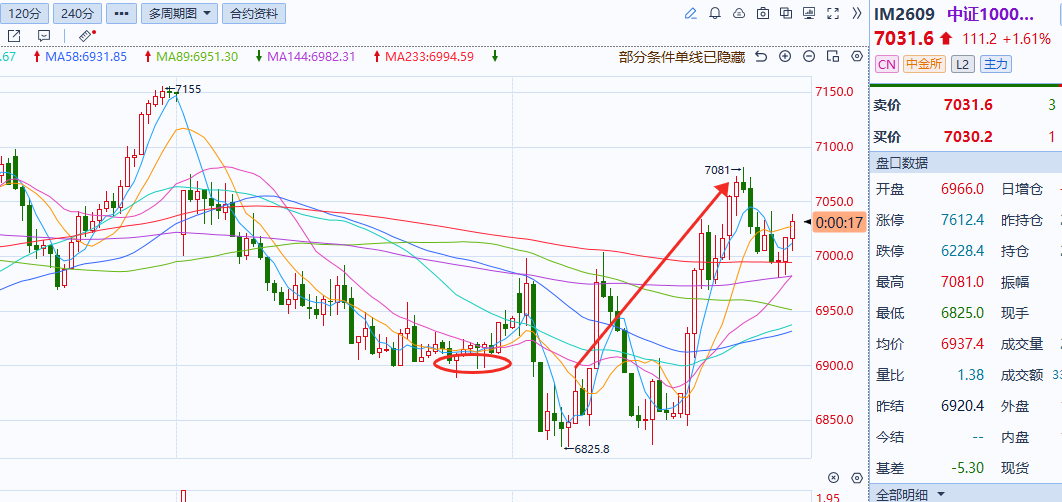Image resolution: width=1062 pixels, height=502 pixels.
Task: Click the chart layout icon
Action: (832, 56)
